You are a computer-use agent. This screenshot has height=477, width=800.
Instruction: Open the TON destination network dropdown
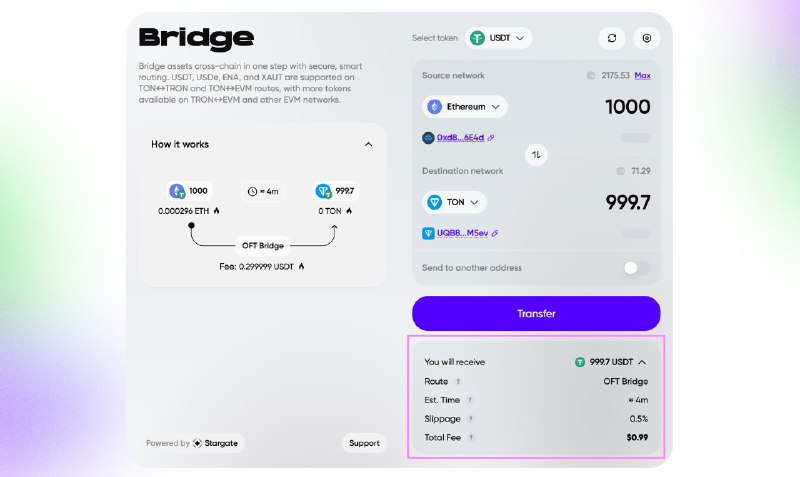click(454, 202)
